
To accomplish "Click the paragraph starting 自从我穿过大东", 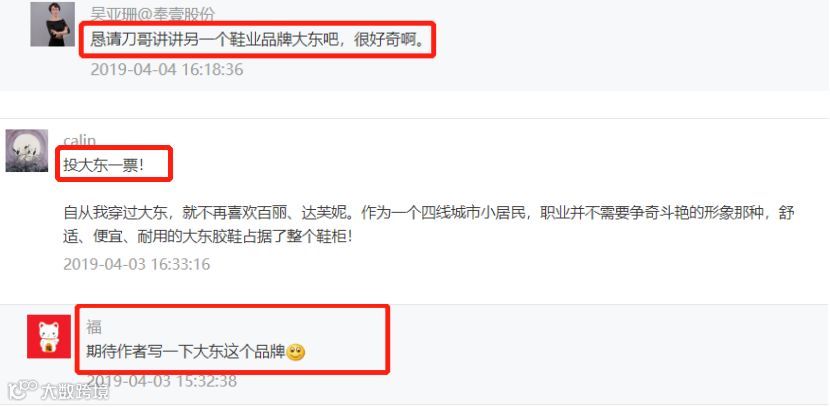I will [429, 225].
